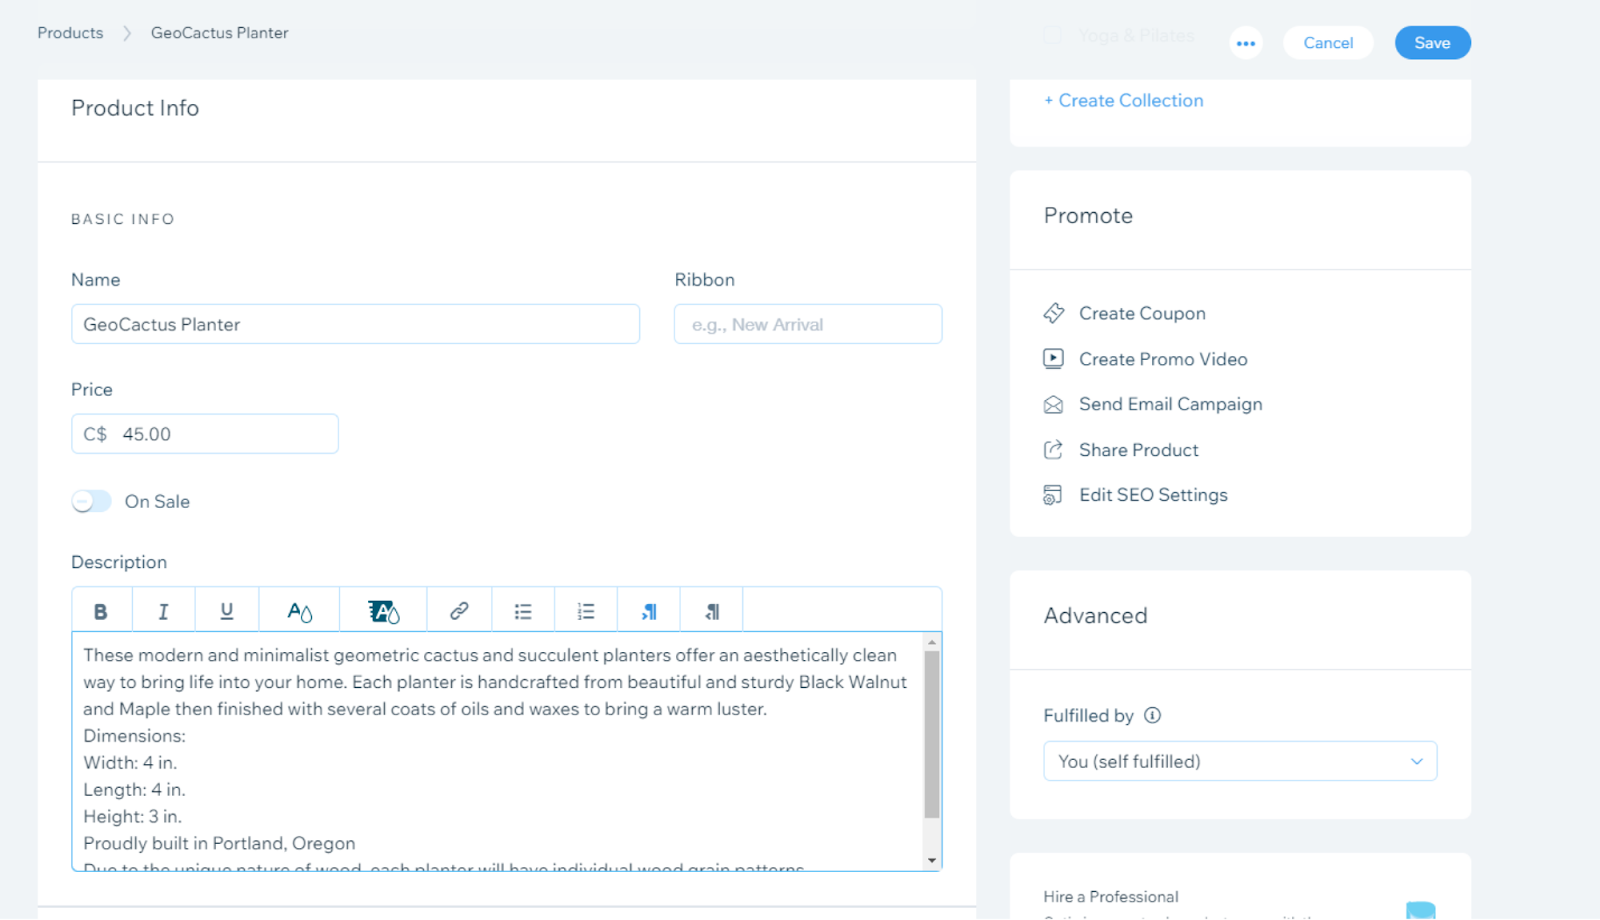Viewport: 1600px width, 920px height.
Task: Toggle bold formatting in description toolbar
Action: tap(101, 611)
